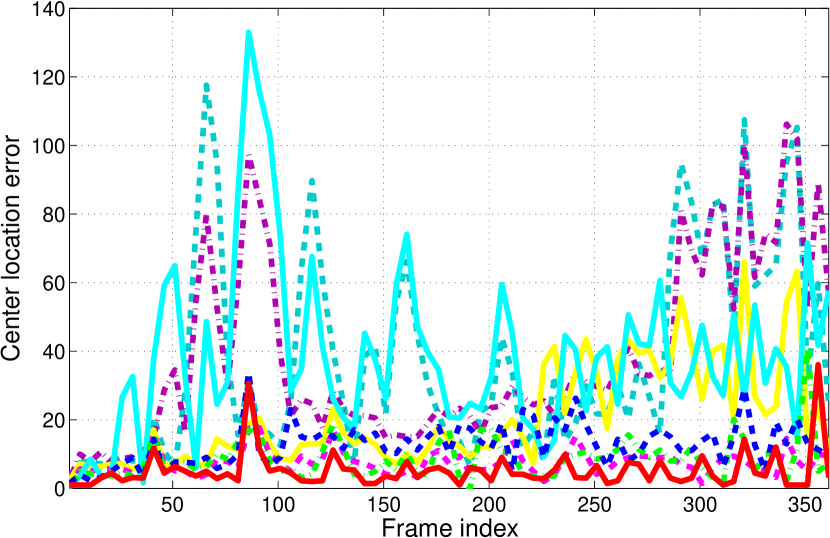Click the first small solid cyan peak at left

point(131,377)
